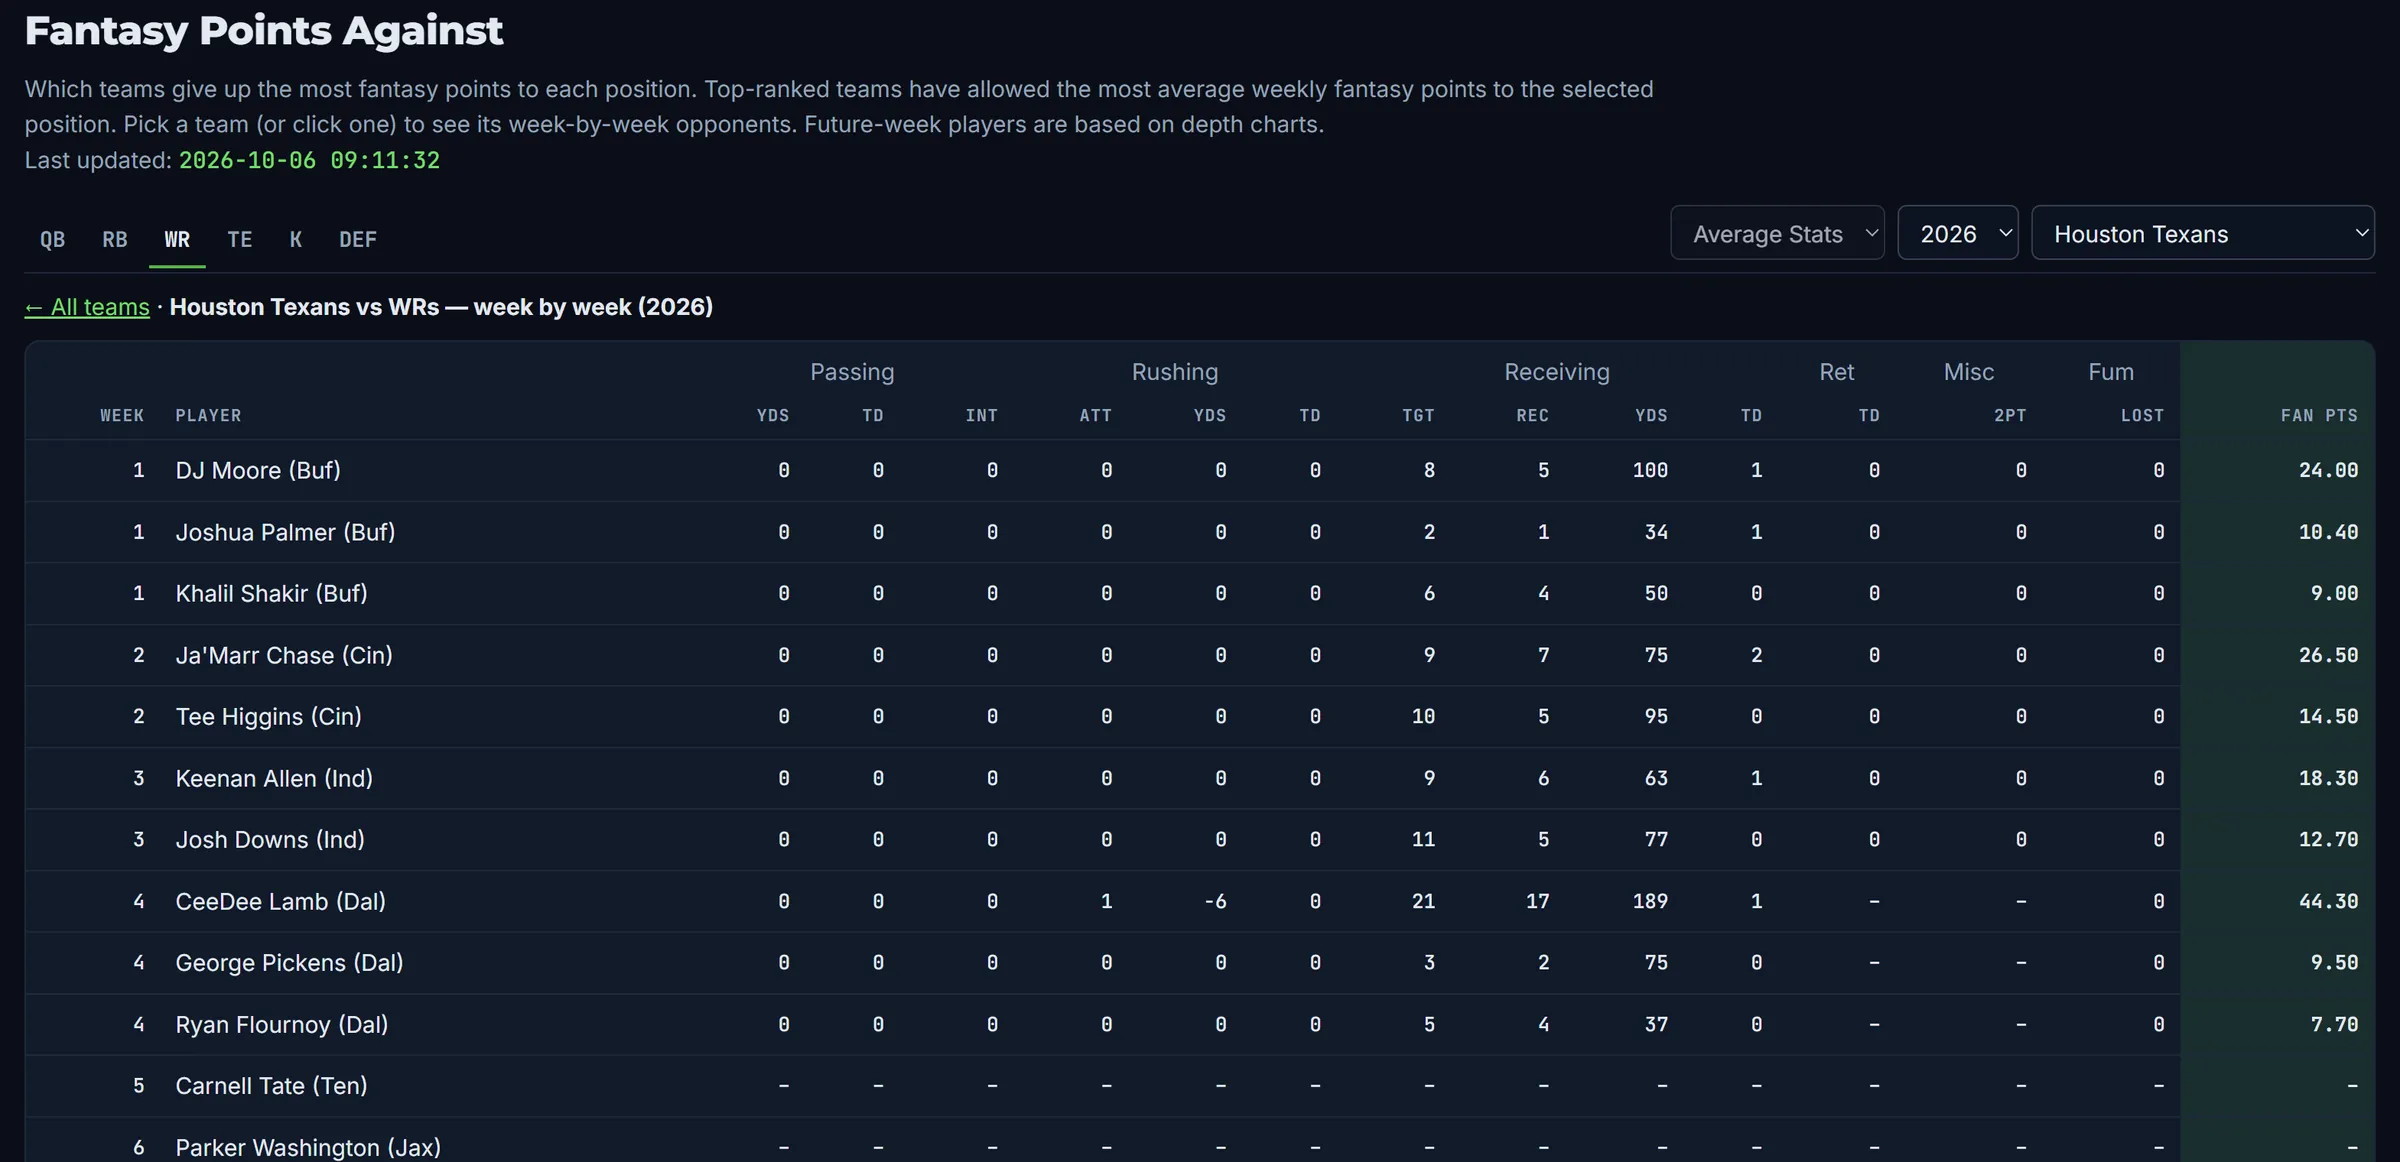The image size is (2400, 1162).
Task: Click DJ Moore's 24.00 fantasy points
Action: 2328,470
